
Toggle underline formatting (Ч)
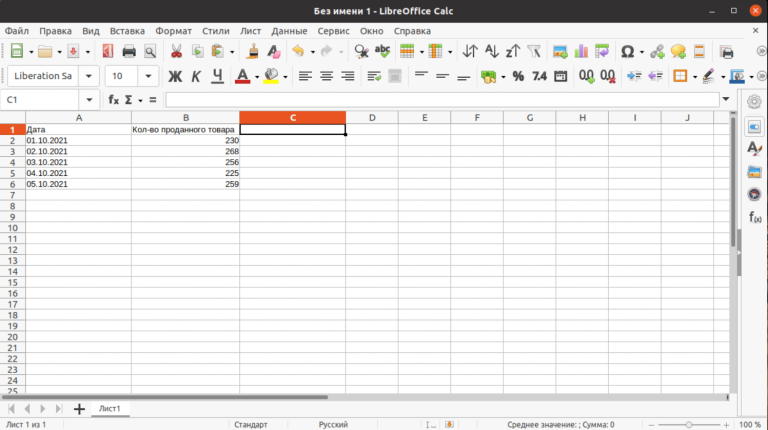click(217, 76)
